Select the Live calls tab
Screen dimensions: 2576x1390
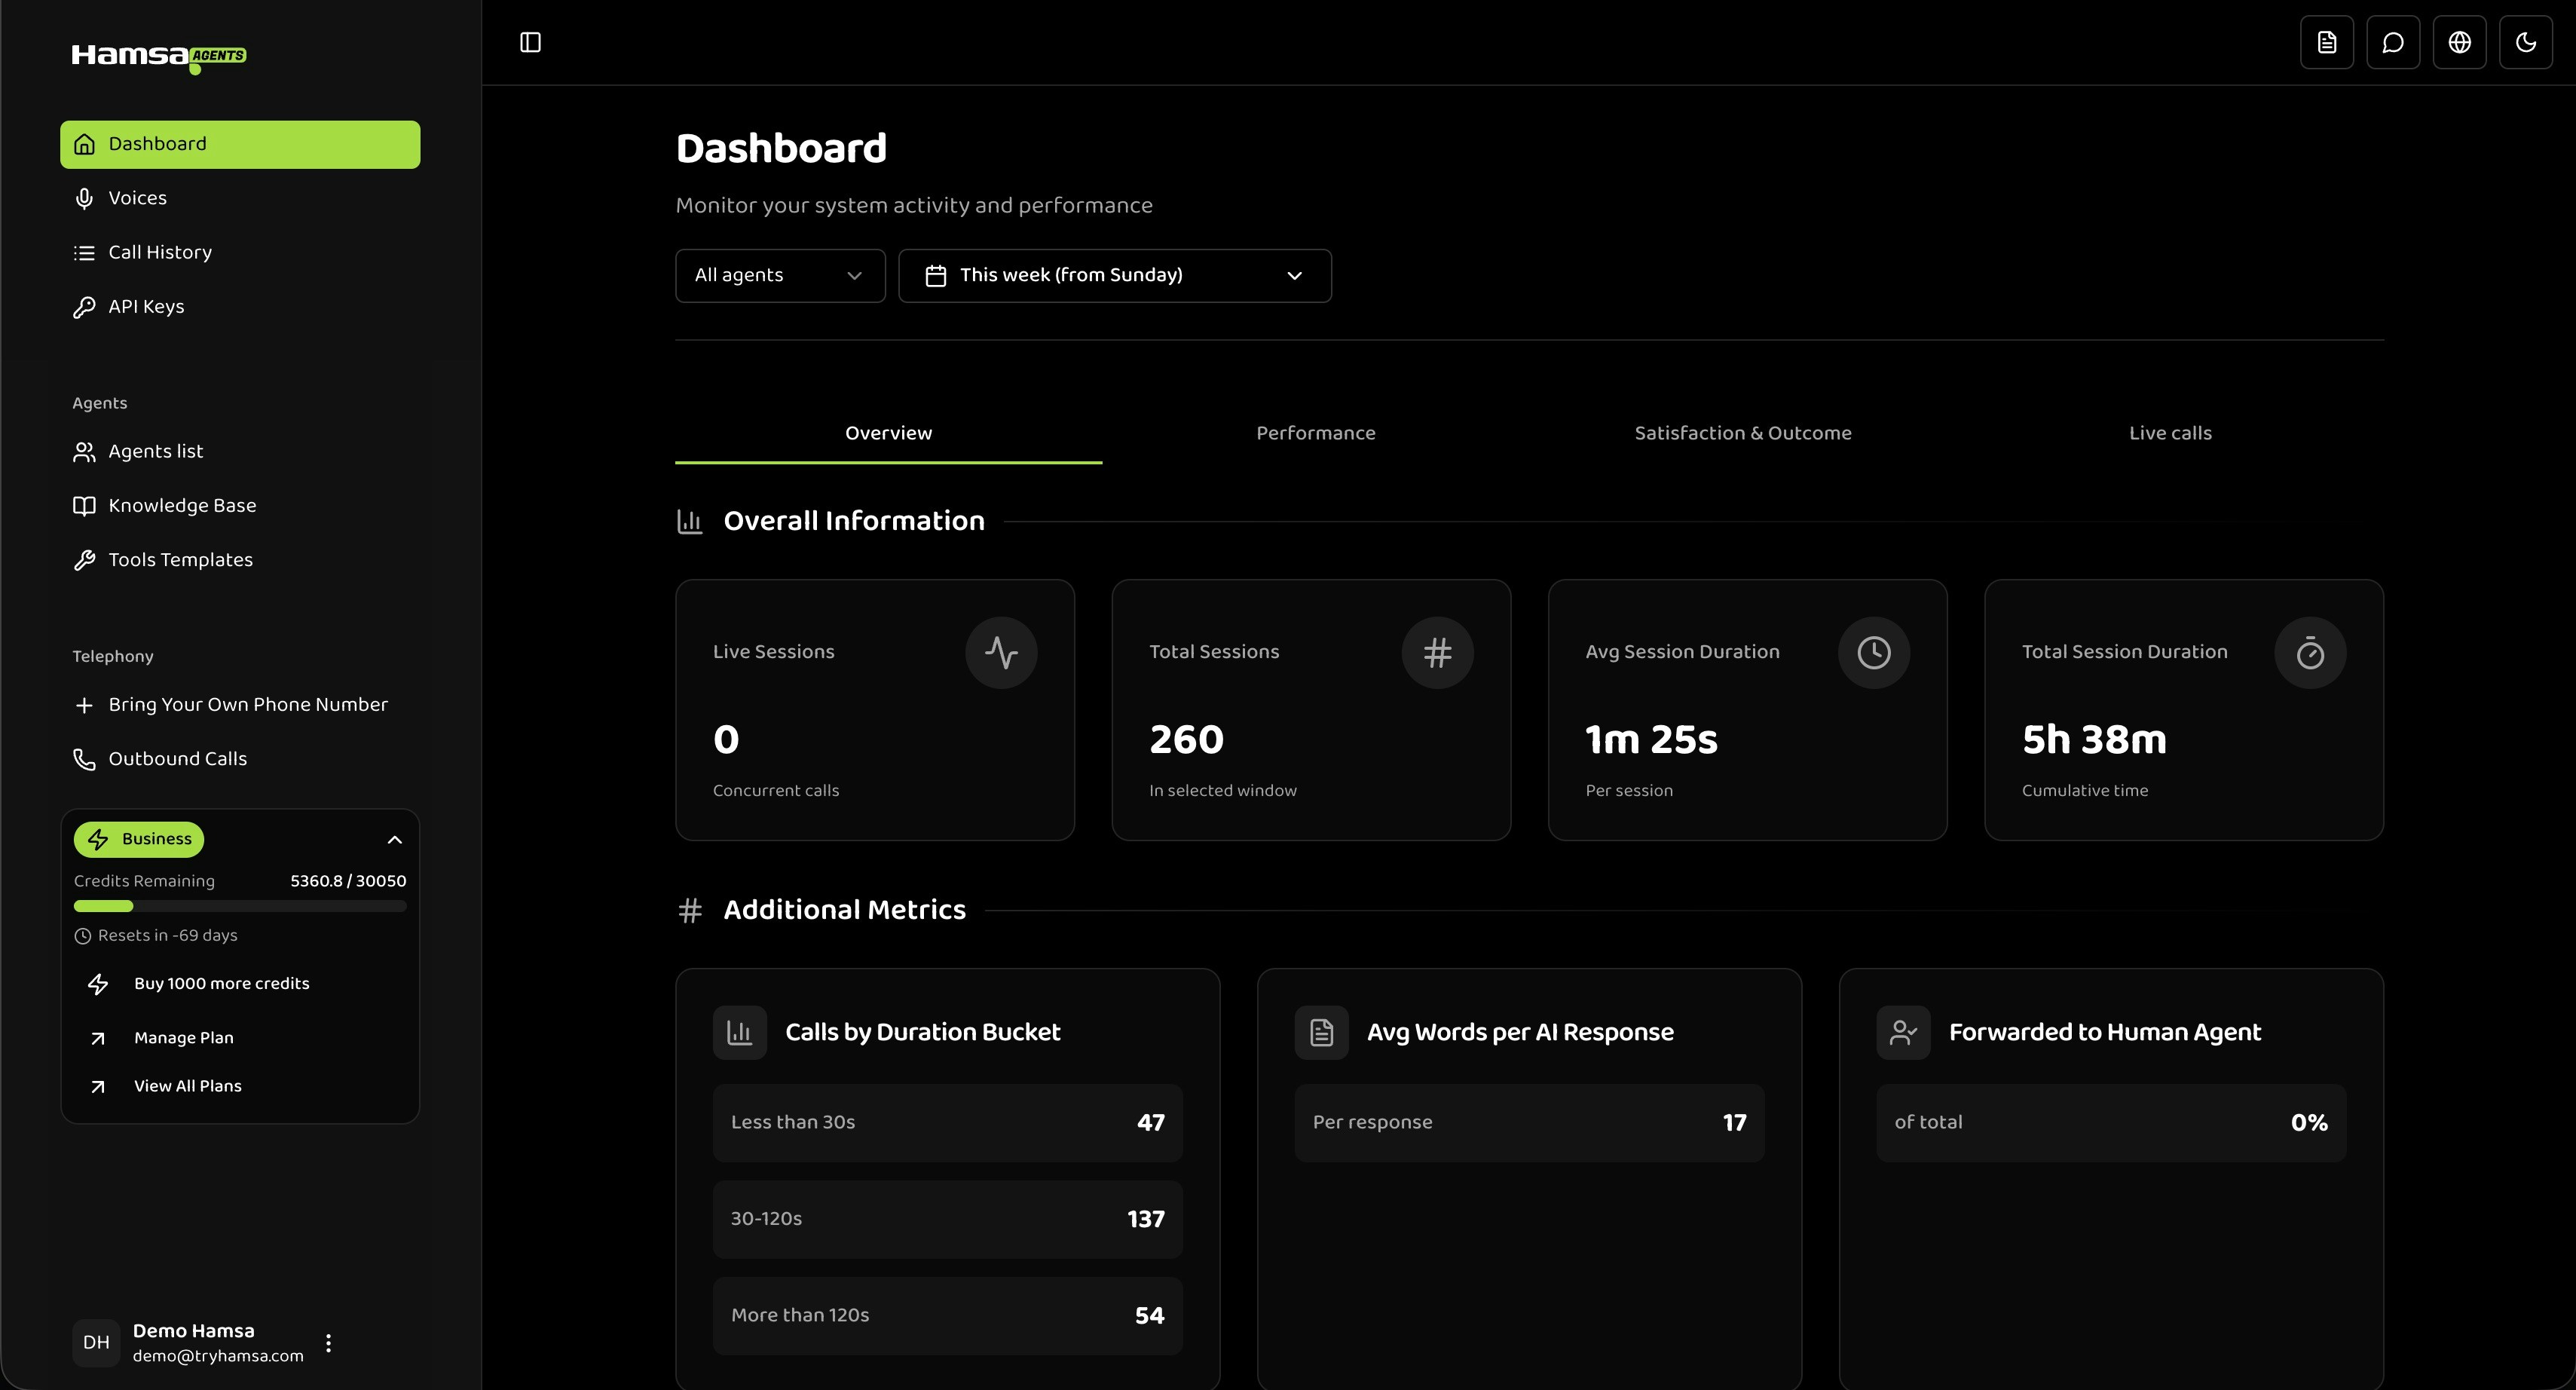click(2170, 432)
